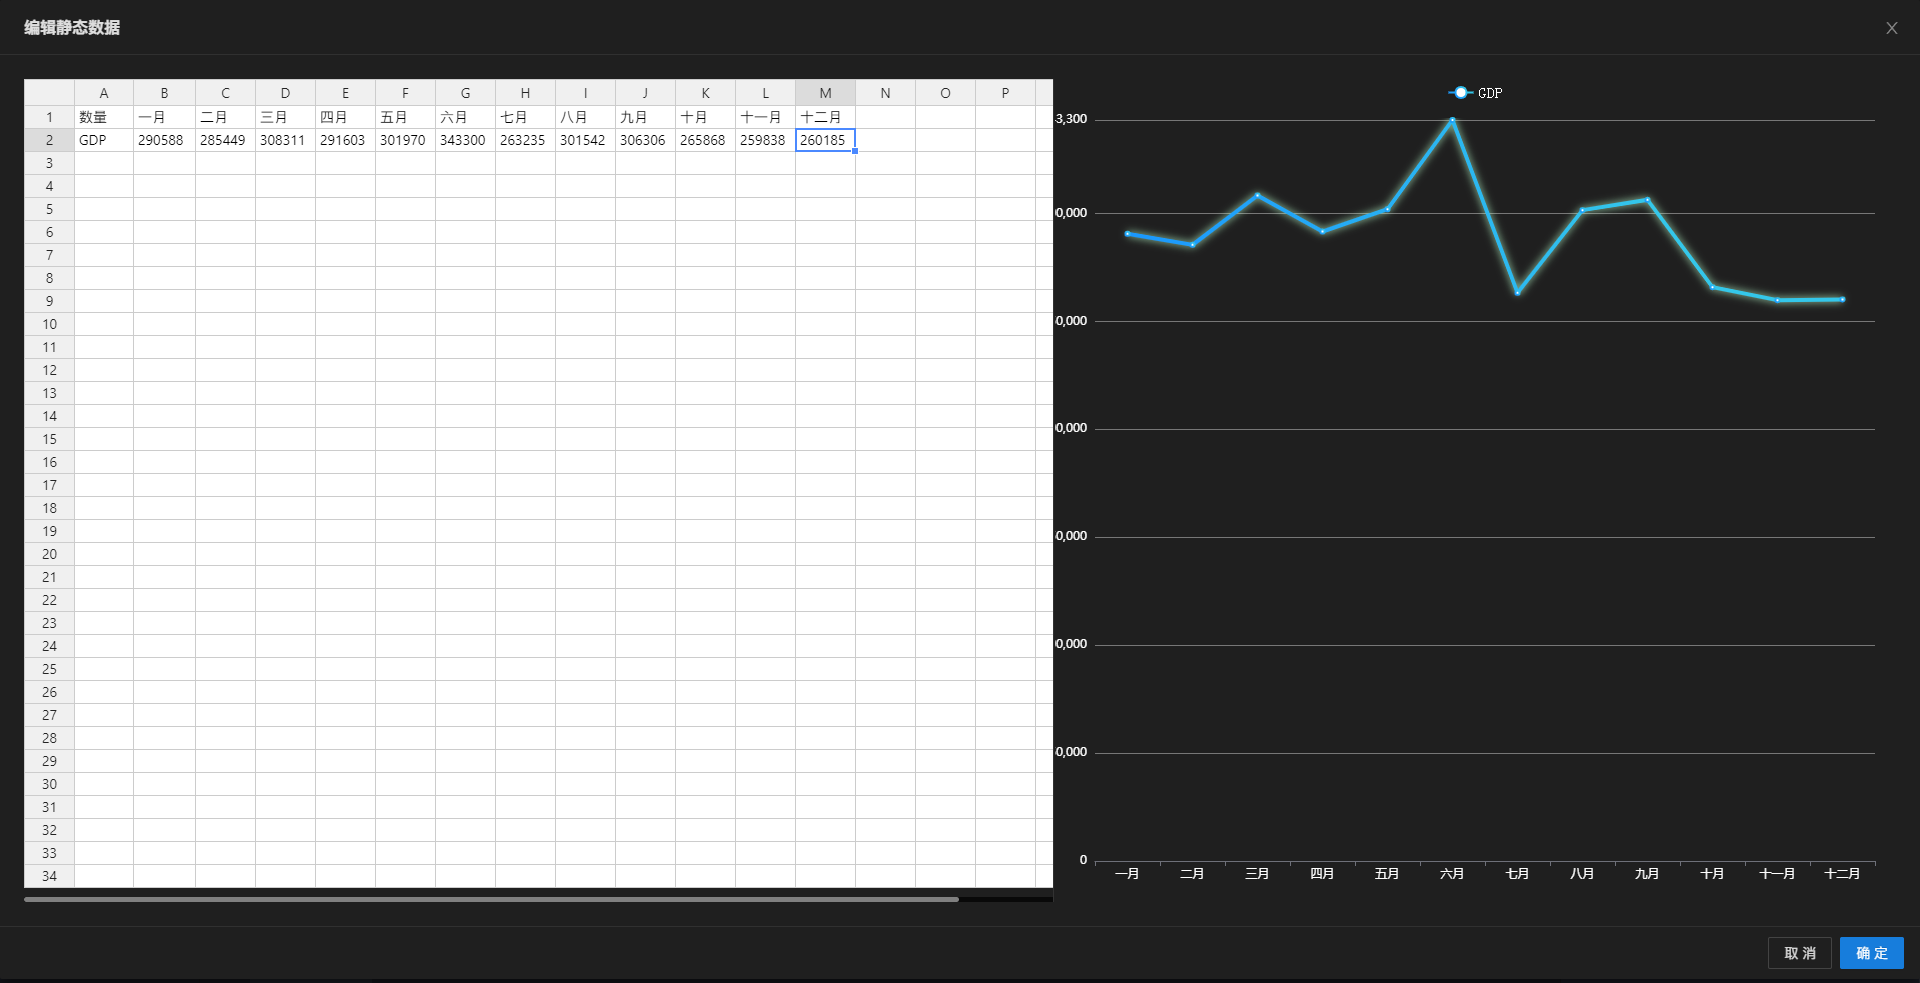This screenshot has height=983, width=1920.
Task: Select the GDP label cell
Action: point(104,140)
